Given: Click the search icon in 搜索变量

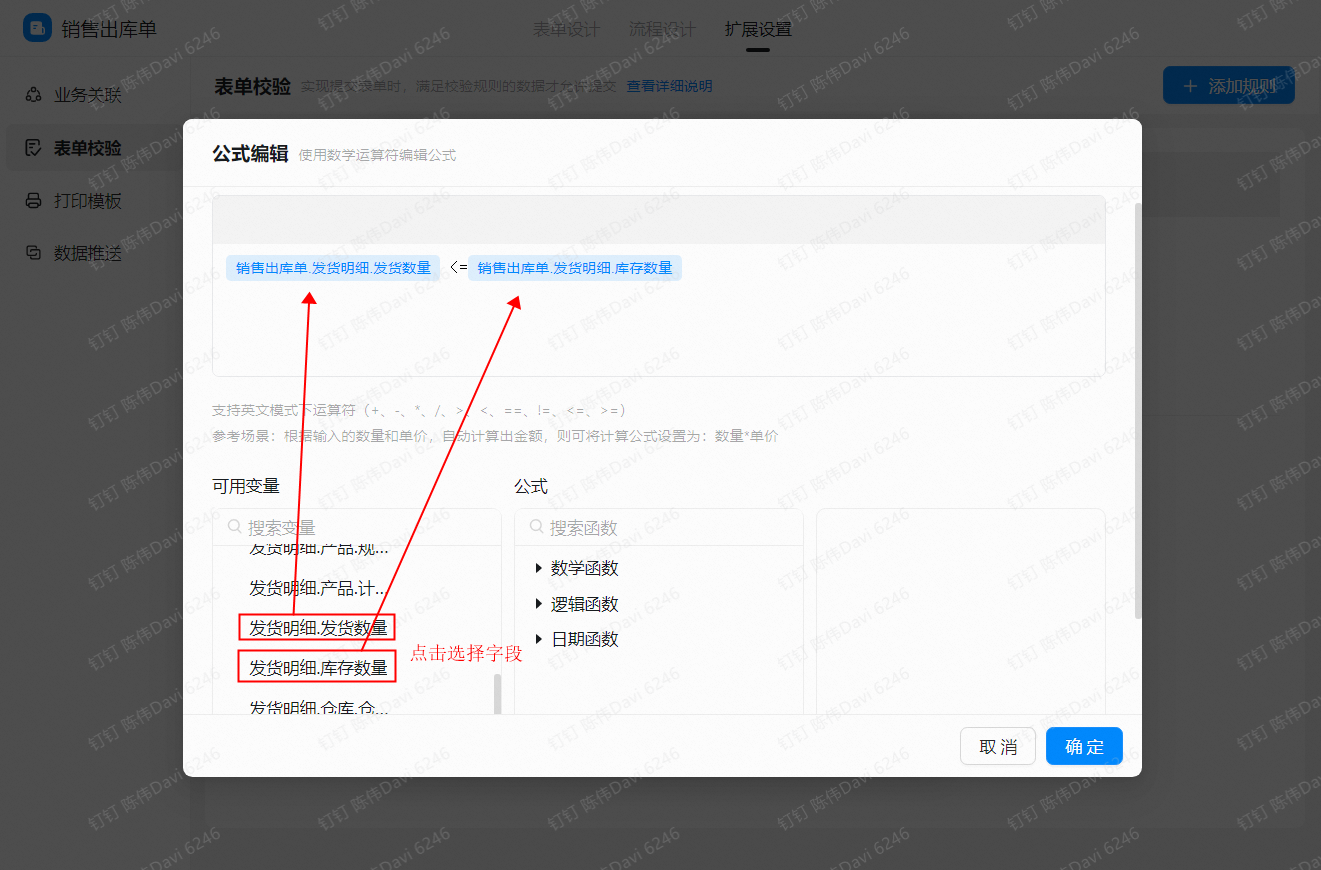Looking at the screenshot, I should pyautogui.click(x=234, y=526).
